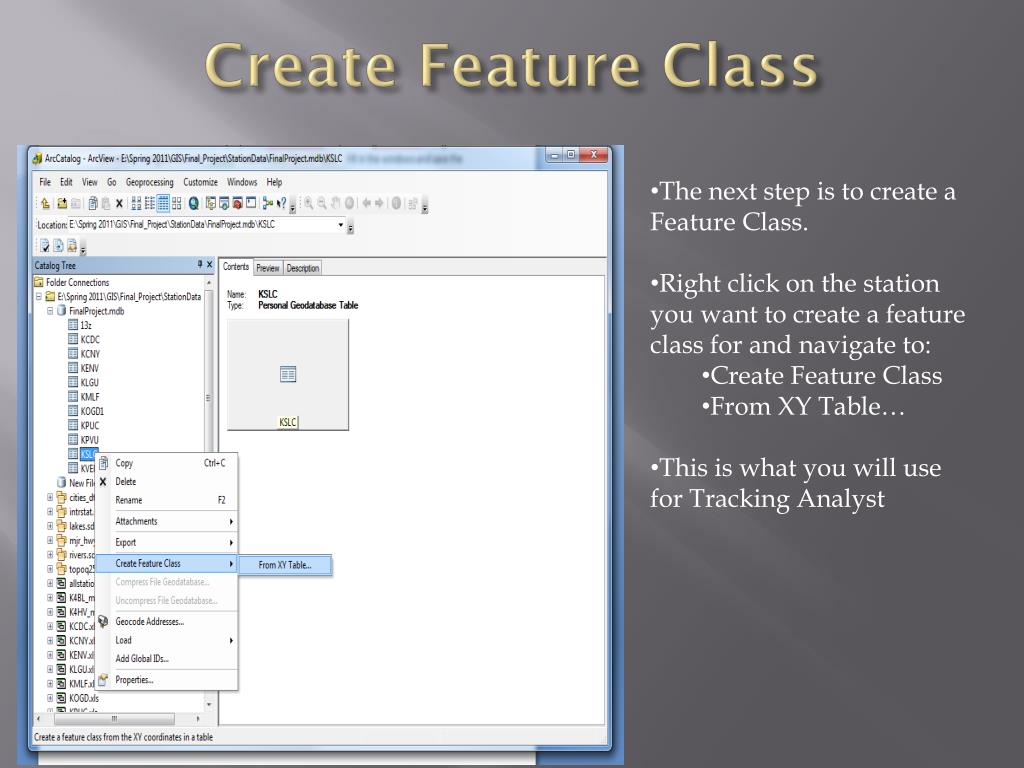Select the KOGD1 table in catalog tree

click(x=86, y=411)
